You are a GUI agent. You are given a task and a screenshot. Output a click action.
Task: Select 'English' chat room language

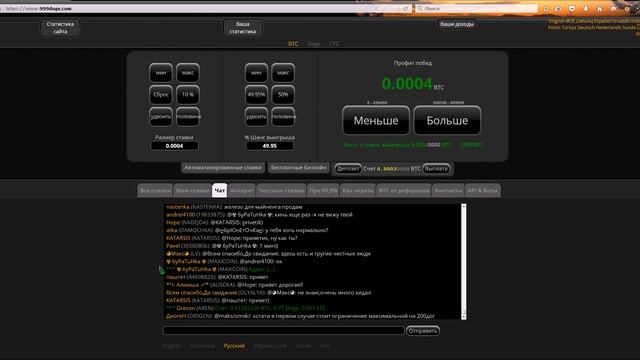pos(172,346)
